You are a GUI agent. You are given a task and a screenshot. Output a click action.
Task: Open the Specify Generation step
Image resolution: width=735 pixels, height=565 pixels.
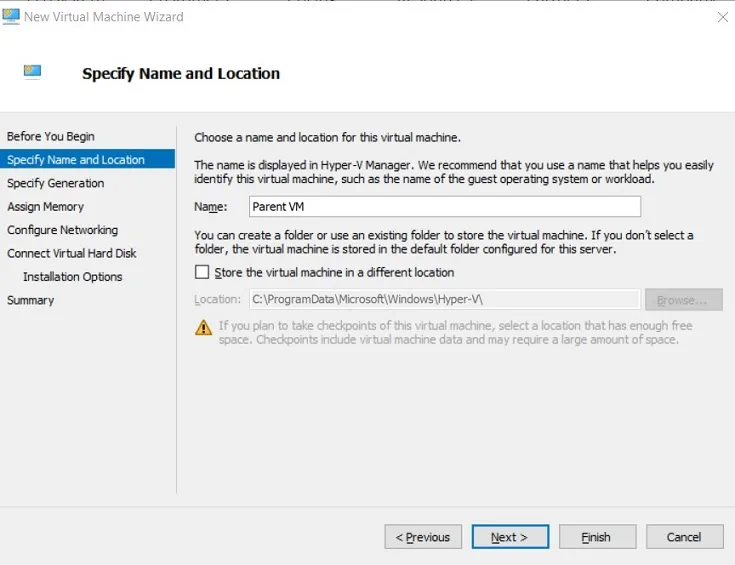[x=56, y=183]
